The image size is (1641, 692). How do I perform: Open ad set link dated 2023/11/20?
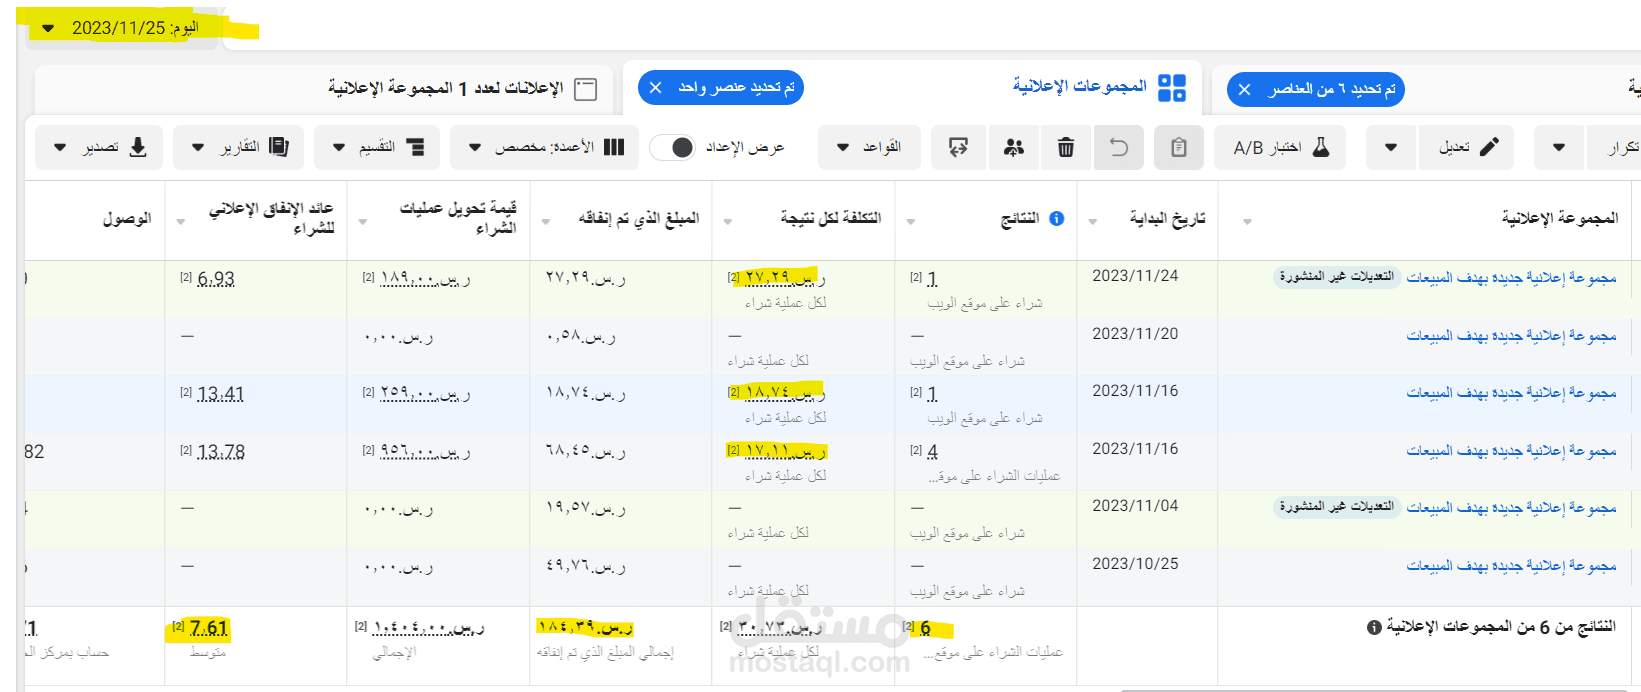(1511, 336)
